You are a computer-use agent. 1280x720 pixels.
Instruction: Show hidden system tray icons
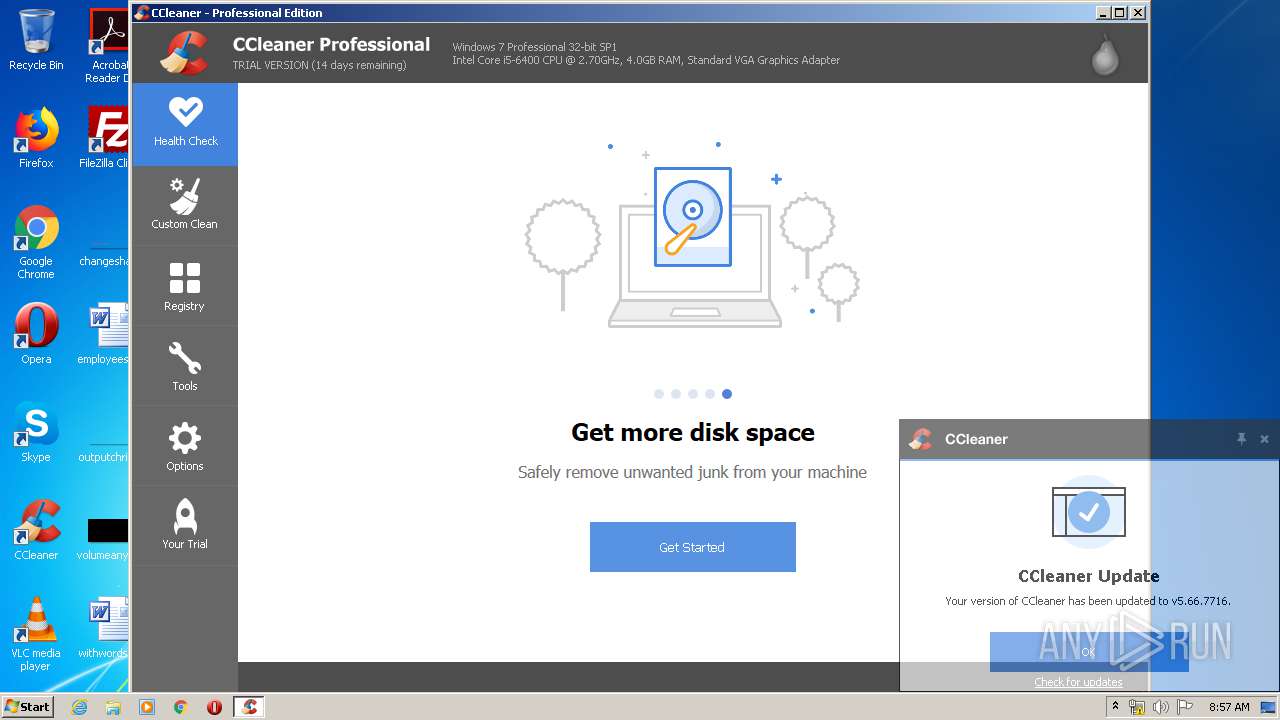click(x=1115, y=707)
